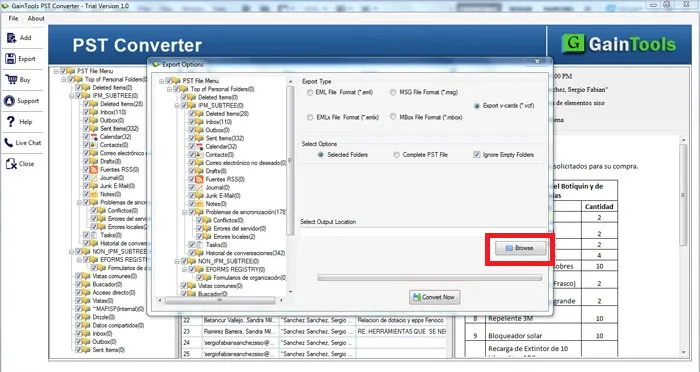Click Drafts(0) folder icon in dialog tree

pos(200,171)
